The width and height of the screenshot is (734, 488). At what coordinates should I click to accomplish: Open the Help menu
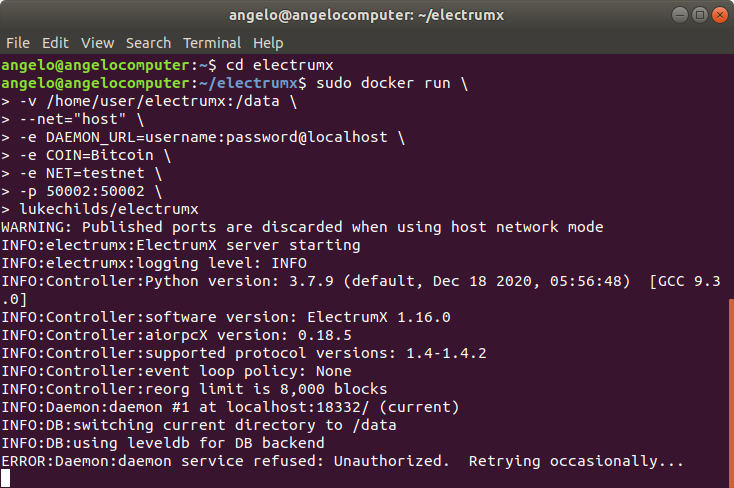point(268,43)
